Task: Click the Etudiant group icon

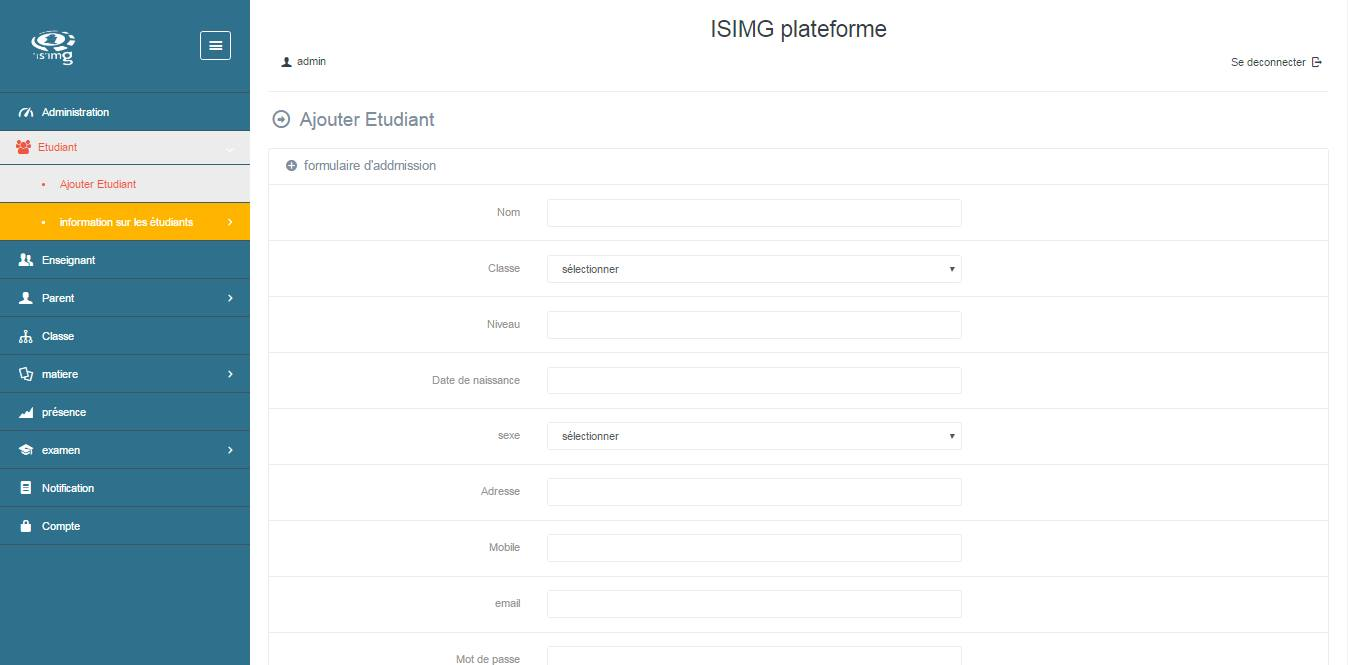Action: 24,147
